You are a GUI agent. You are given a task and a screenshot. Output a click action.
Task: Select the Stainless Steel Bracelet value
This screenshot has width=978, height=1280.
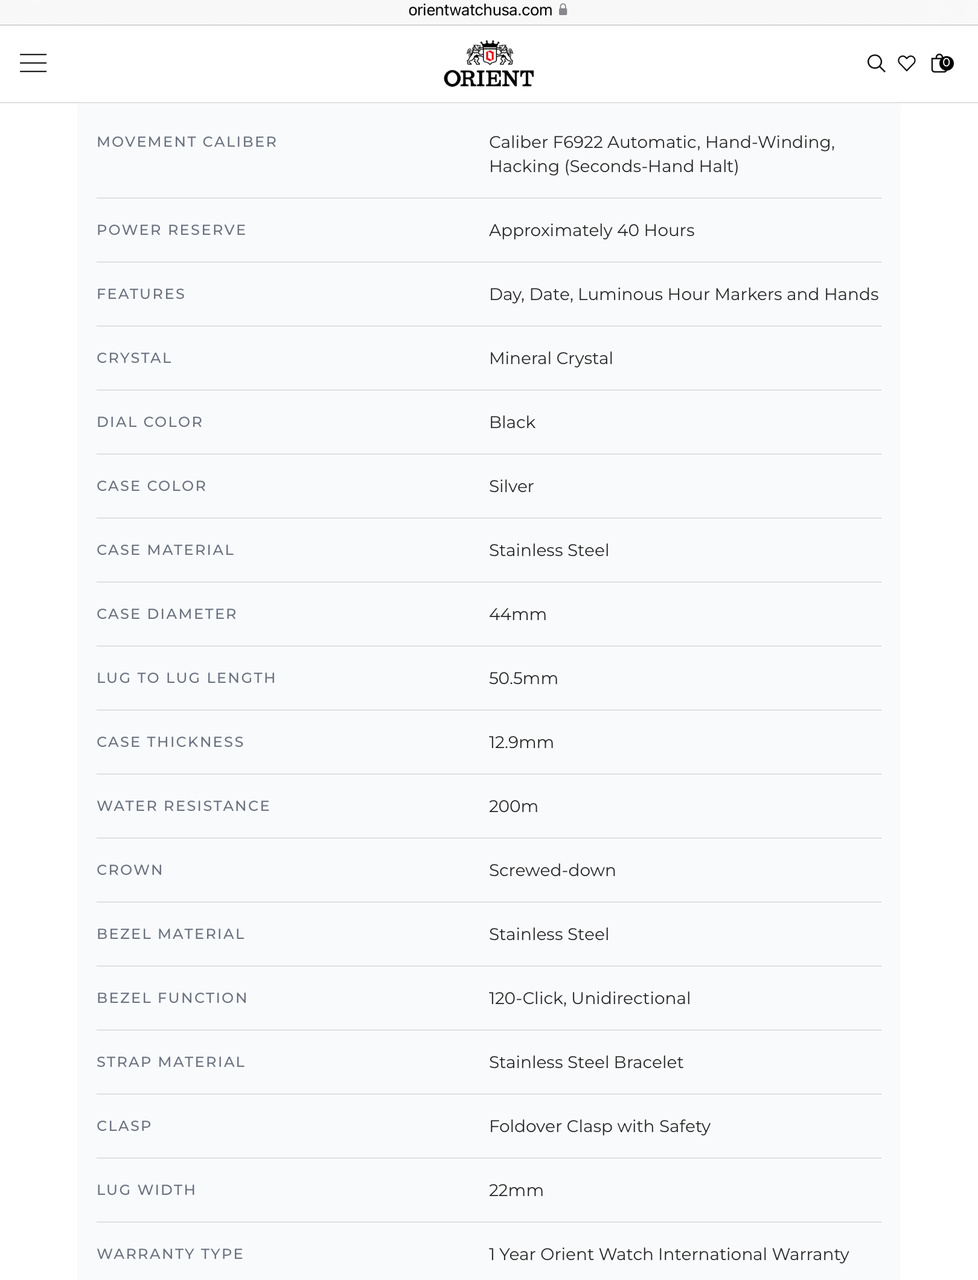tap(586, 1062)
